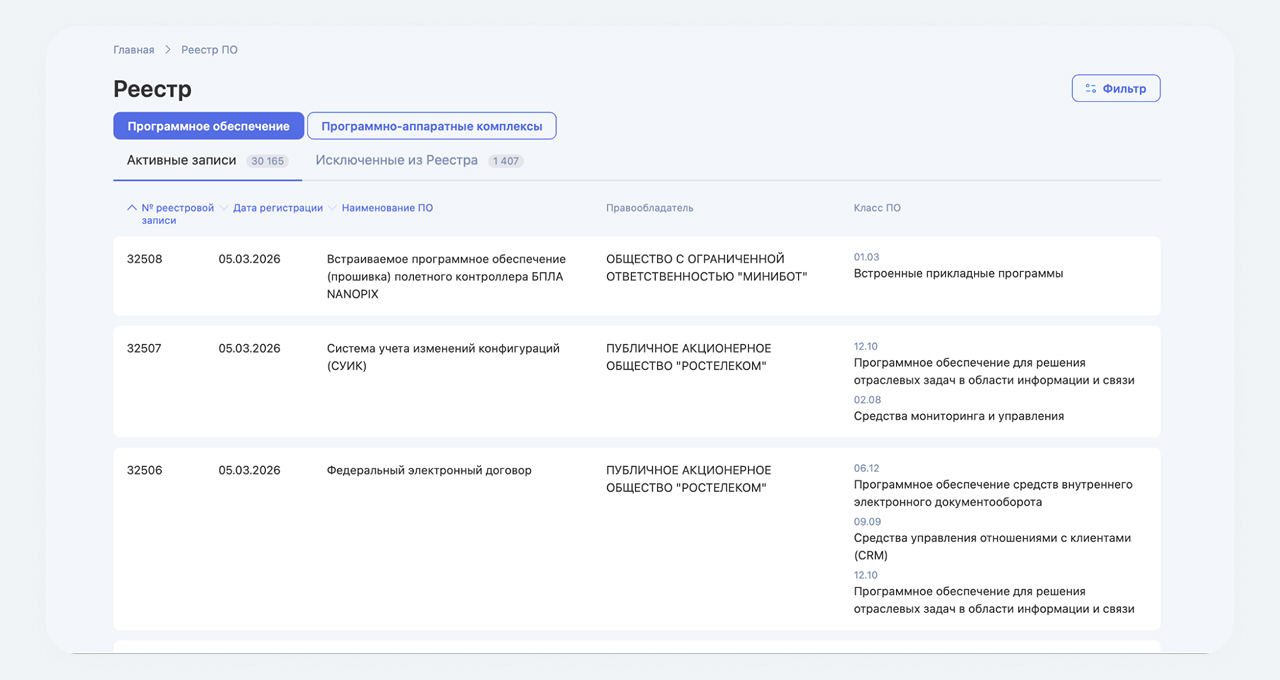Click the Класс ПО column header

(x=877, y=208)
